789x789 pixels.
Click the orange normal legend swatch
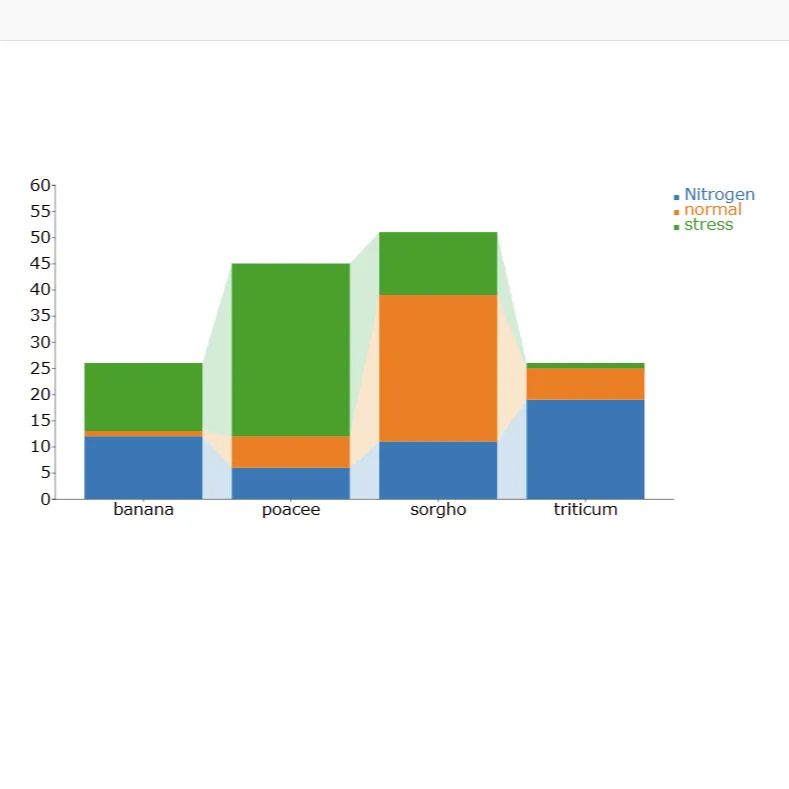pos(677,212)
